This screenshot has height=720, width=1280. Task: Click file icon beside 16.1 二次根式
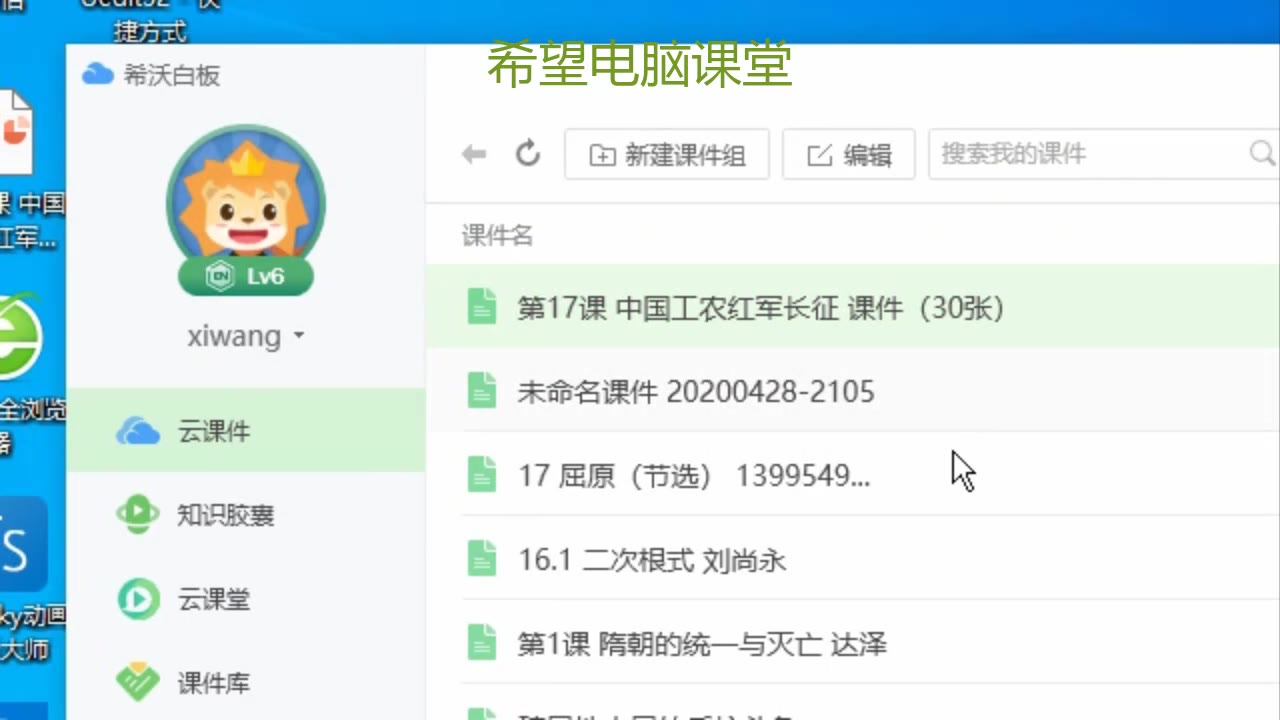(x=482, y=559)
